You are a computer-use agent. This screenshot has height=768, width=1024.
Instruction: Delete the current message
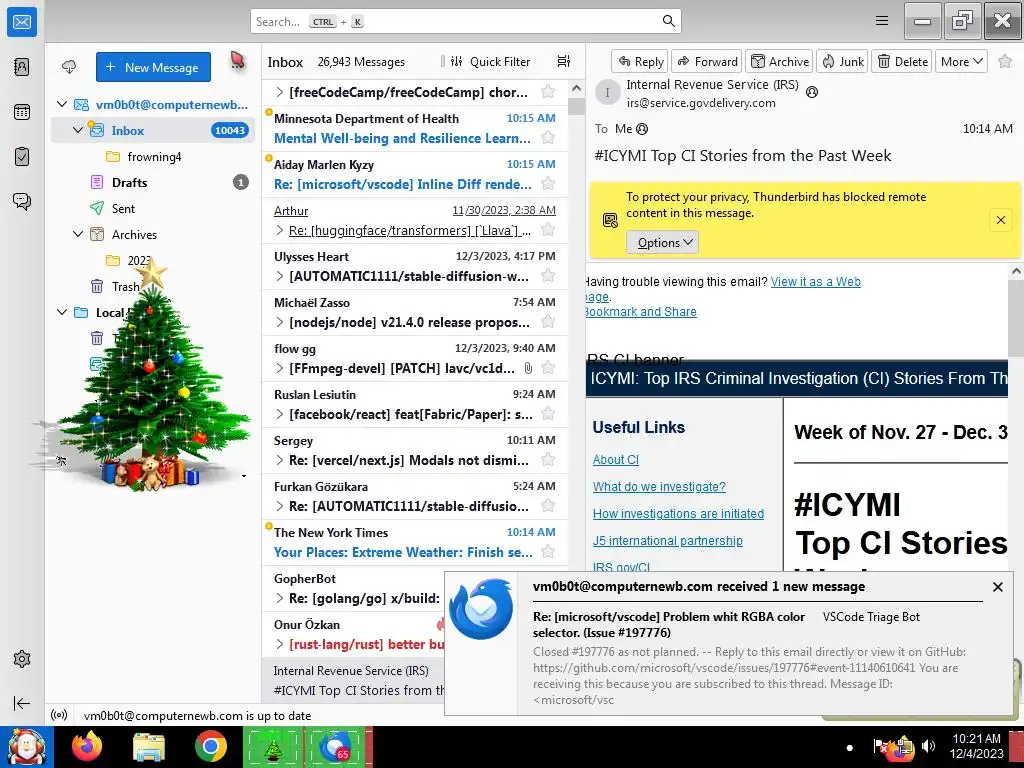pos(902,61)
